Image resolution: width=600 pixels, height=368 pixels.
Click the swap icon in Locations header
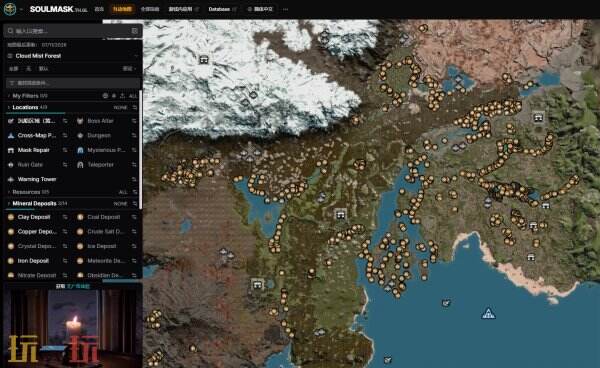(x=135, y=108)
